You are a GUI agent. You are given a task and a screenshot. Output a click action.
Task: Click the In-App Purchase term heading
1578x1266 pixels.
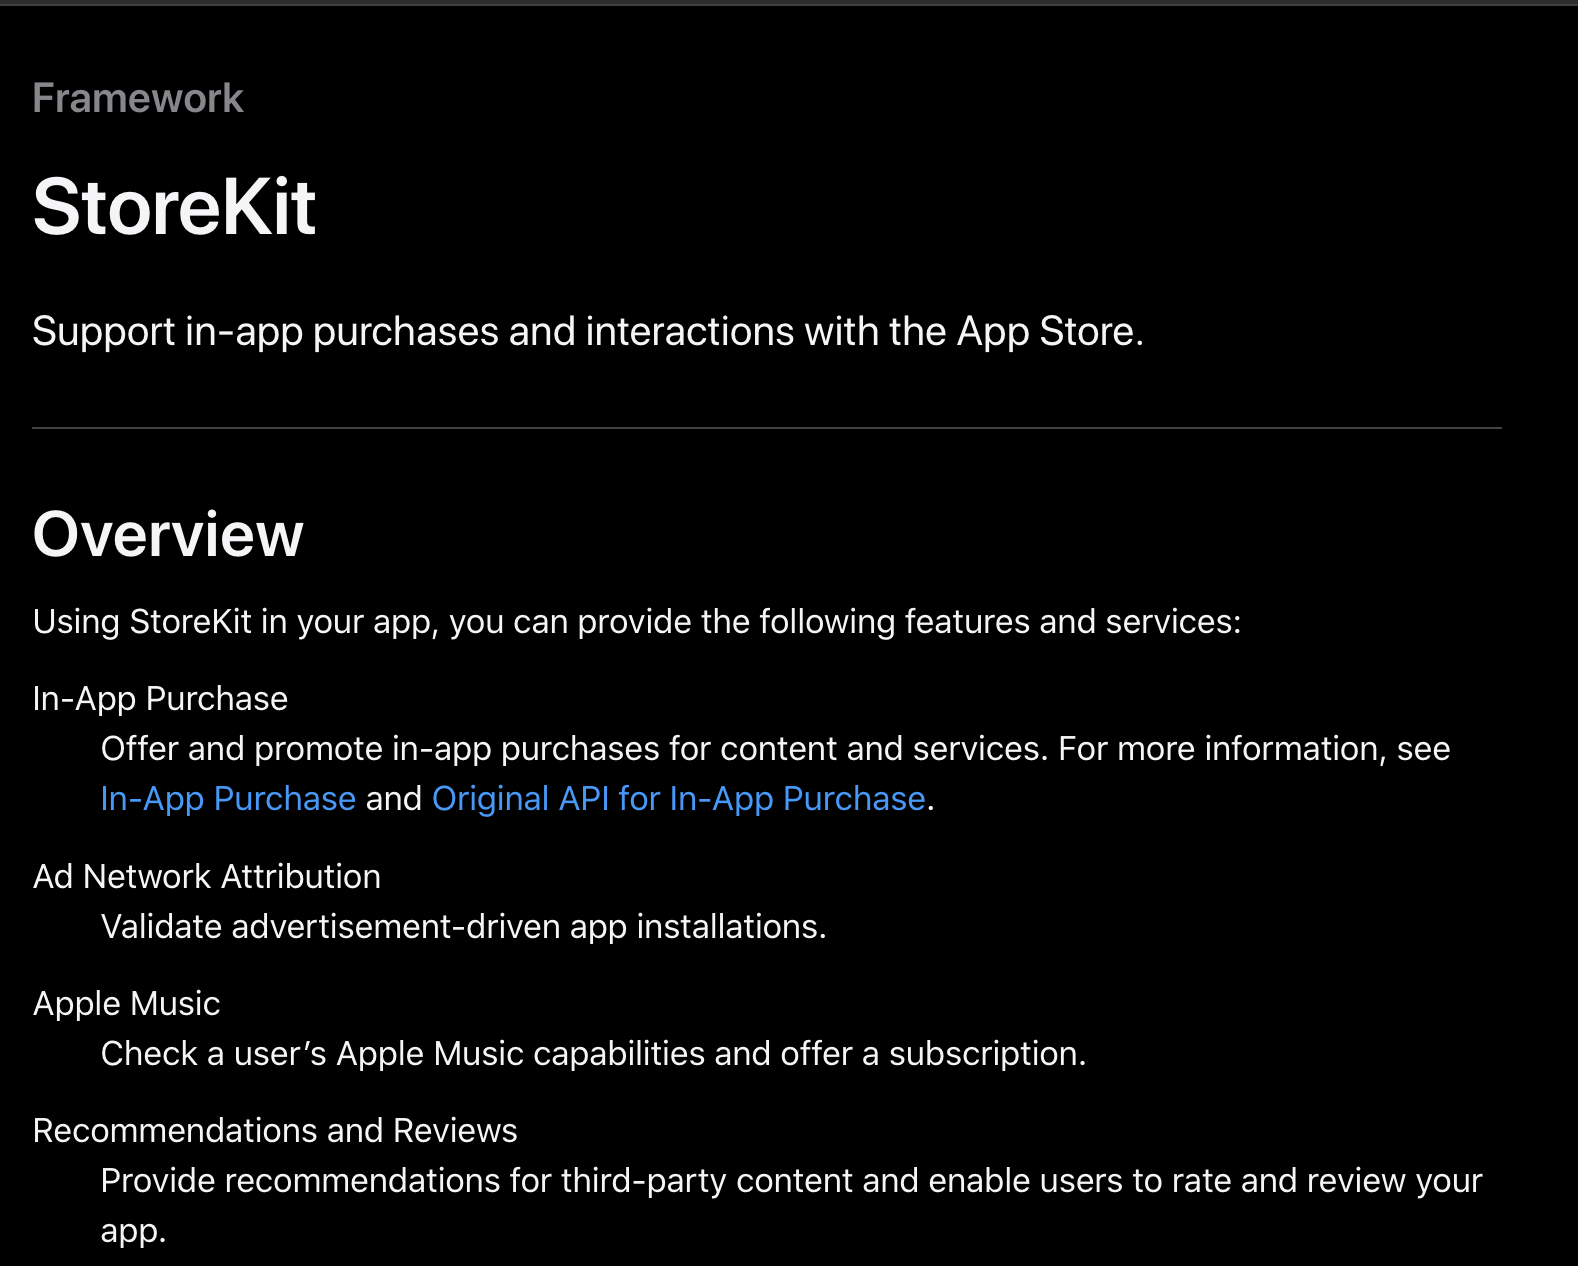click(x=160, y=698)
